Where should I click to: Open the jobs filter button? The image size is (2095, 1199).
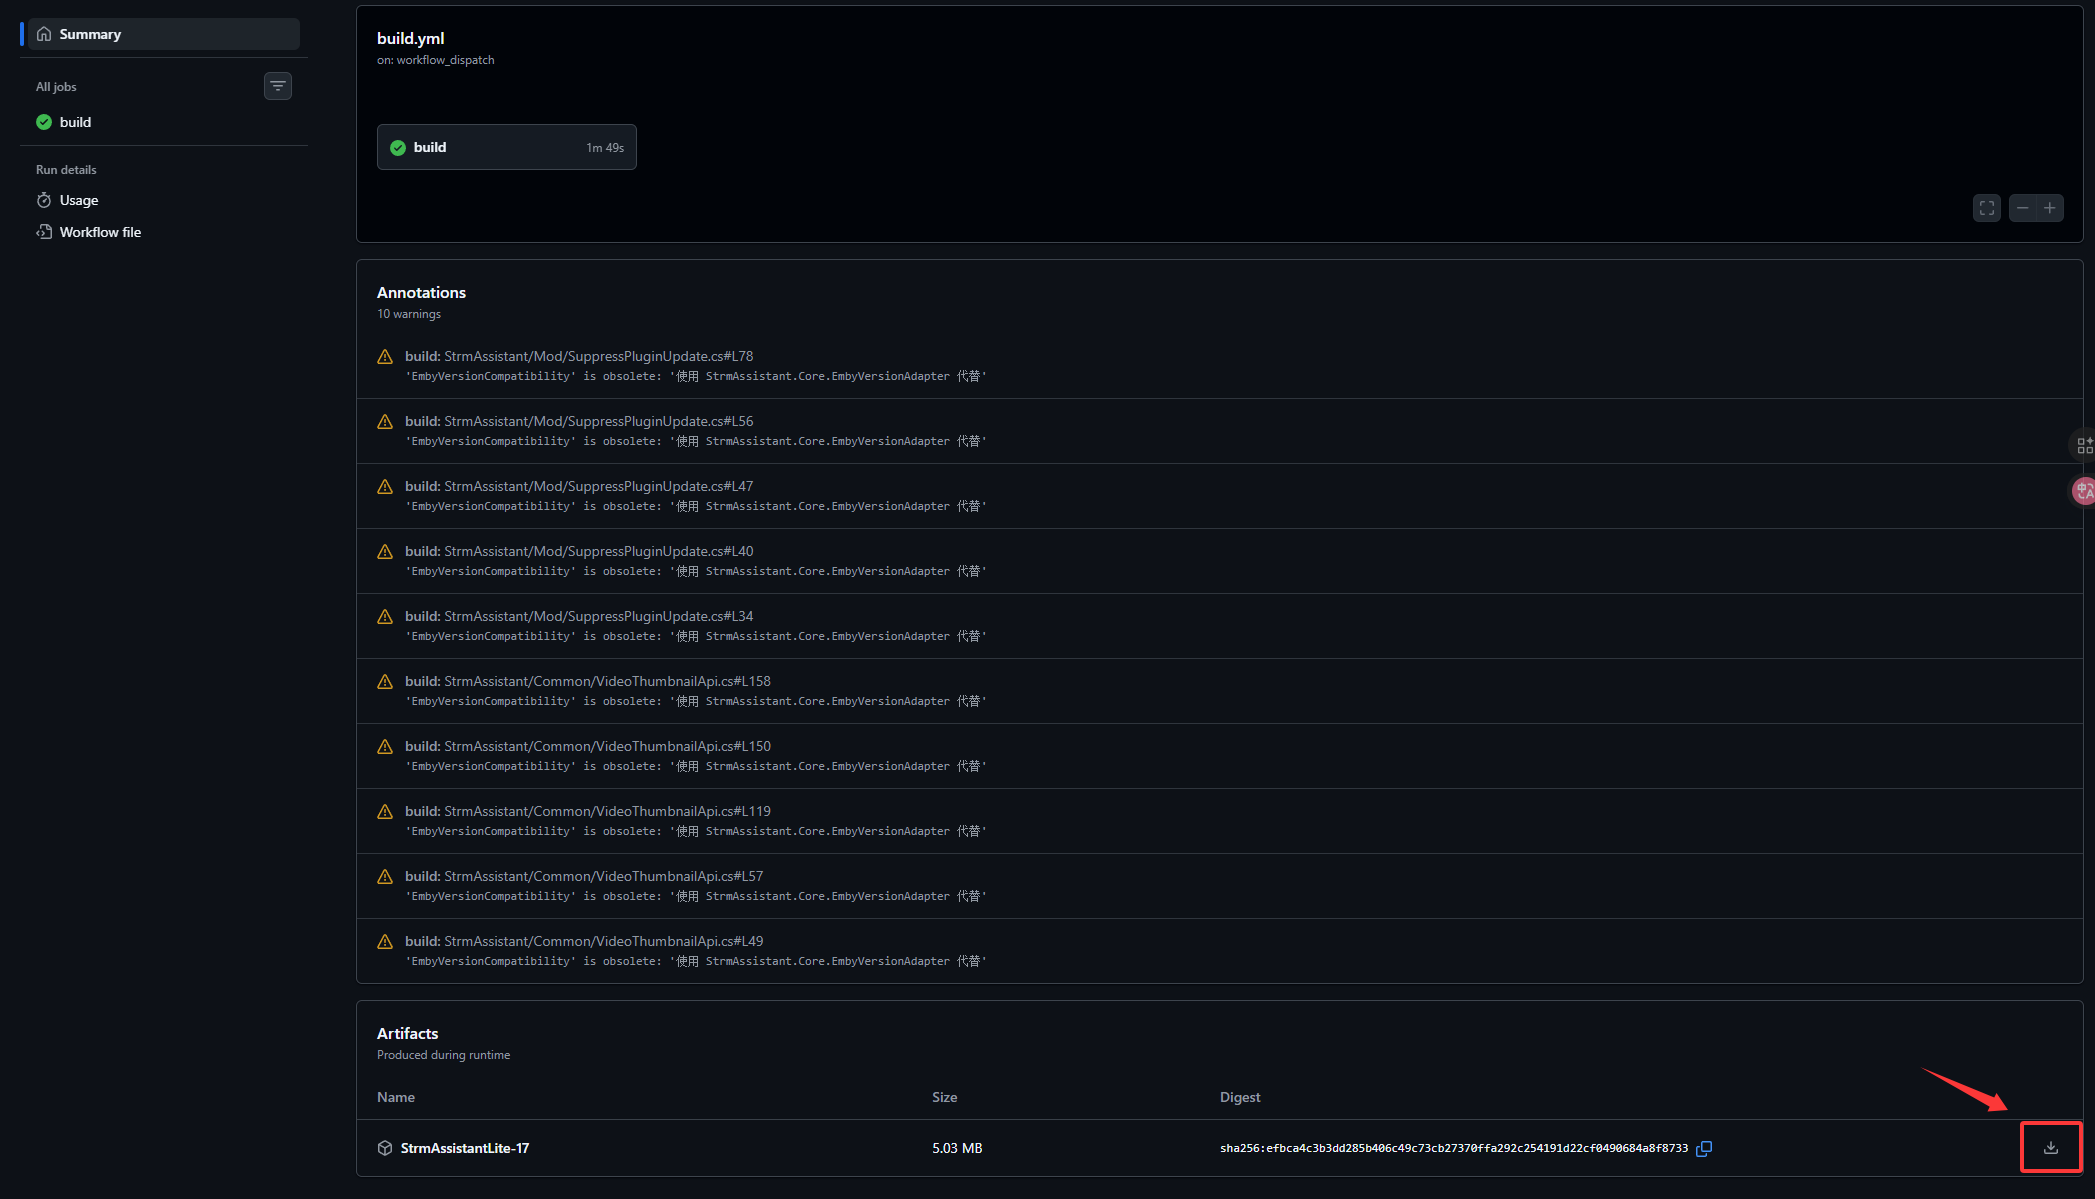click(278, 86)
